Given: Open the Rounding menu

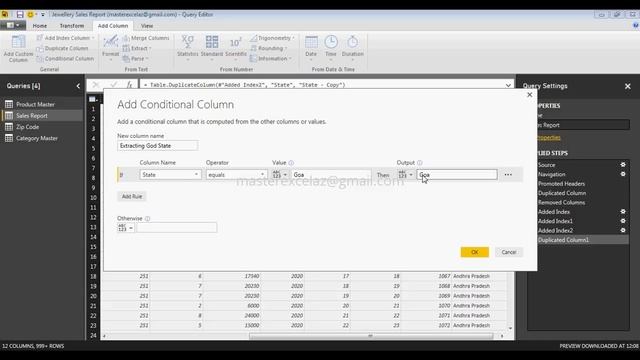Looking at the screenshot, I should (x=268, y=48).
